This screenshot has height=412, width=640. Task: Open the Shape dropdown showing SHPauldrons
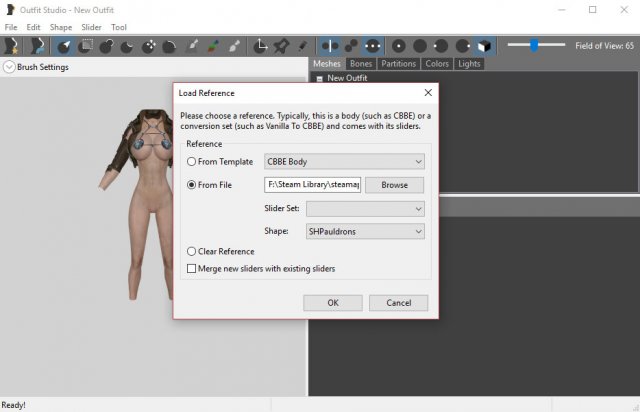tap(364, 231)
